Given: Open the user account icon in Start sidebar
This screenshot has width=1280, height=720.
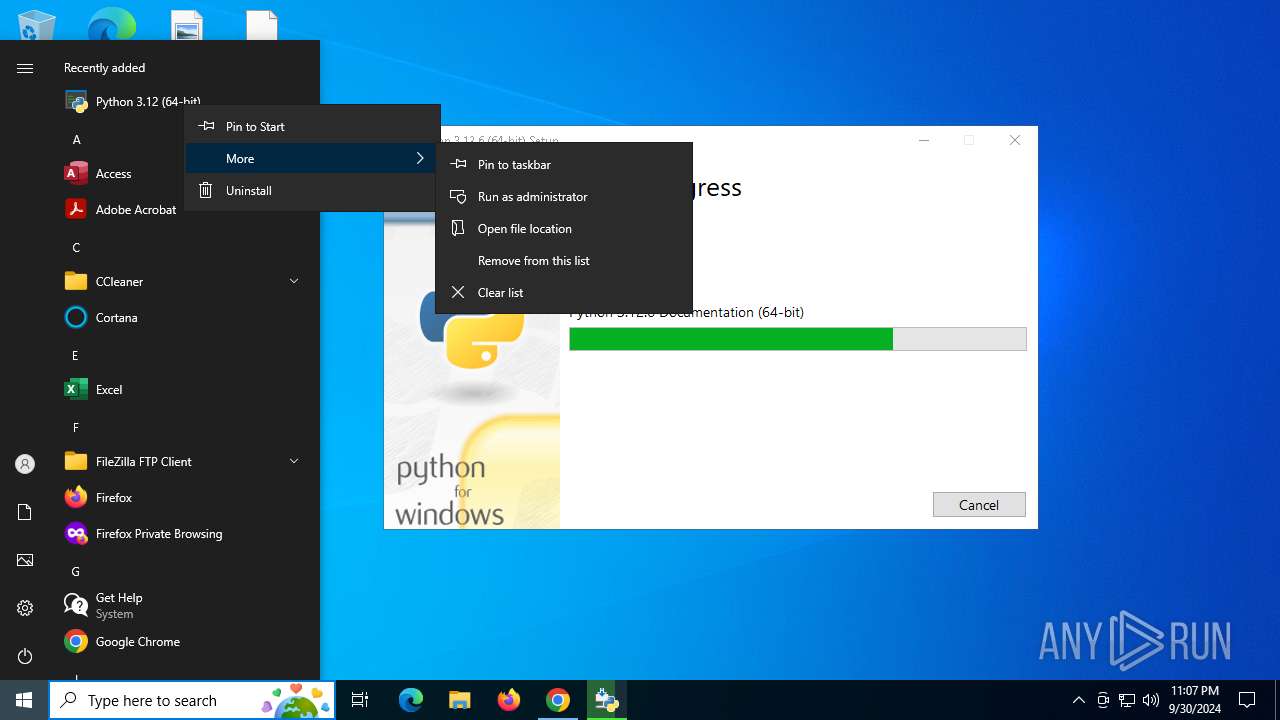Looking at the screenshot, I should click(25, 464).
